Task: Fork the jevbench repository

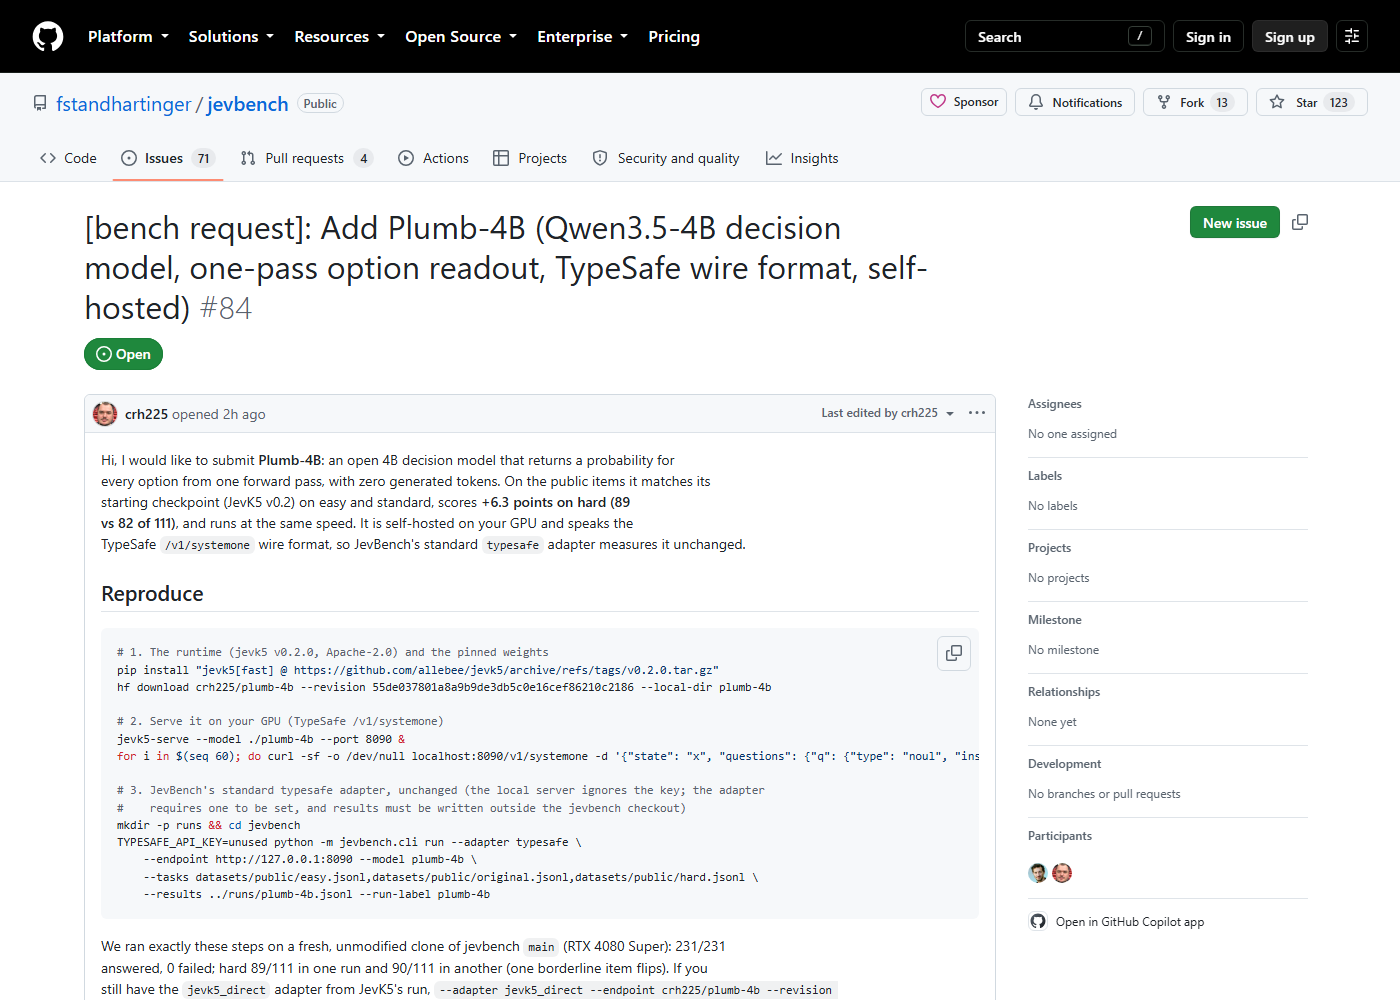Action: pyautogui.click(x=1195, y=102)
